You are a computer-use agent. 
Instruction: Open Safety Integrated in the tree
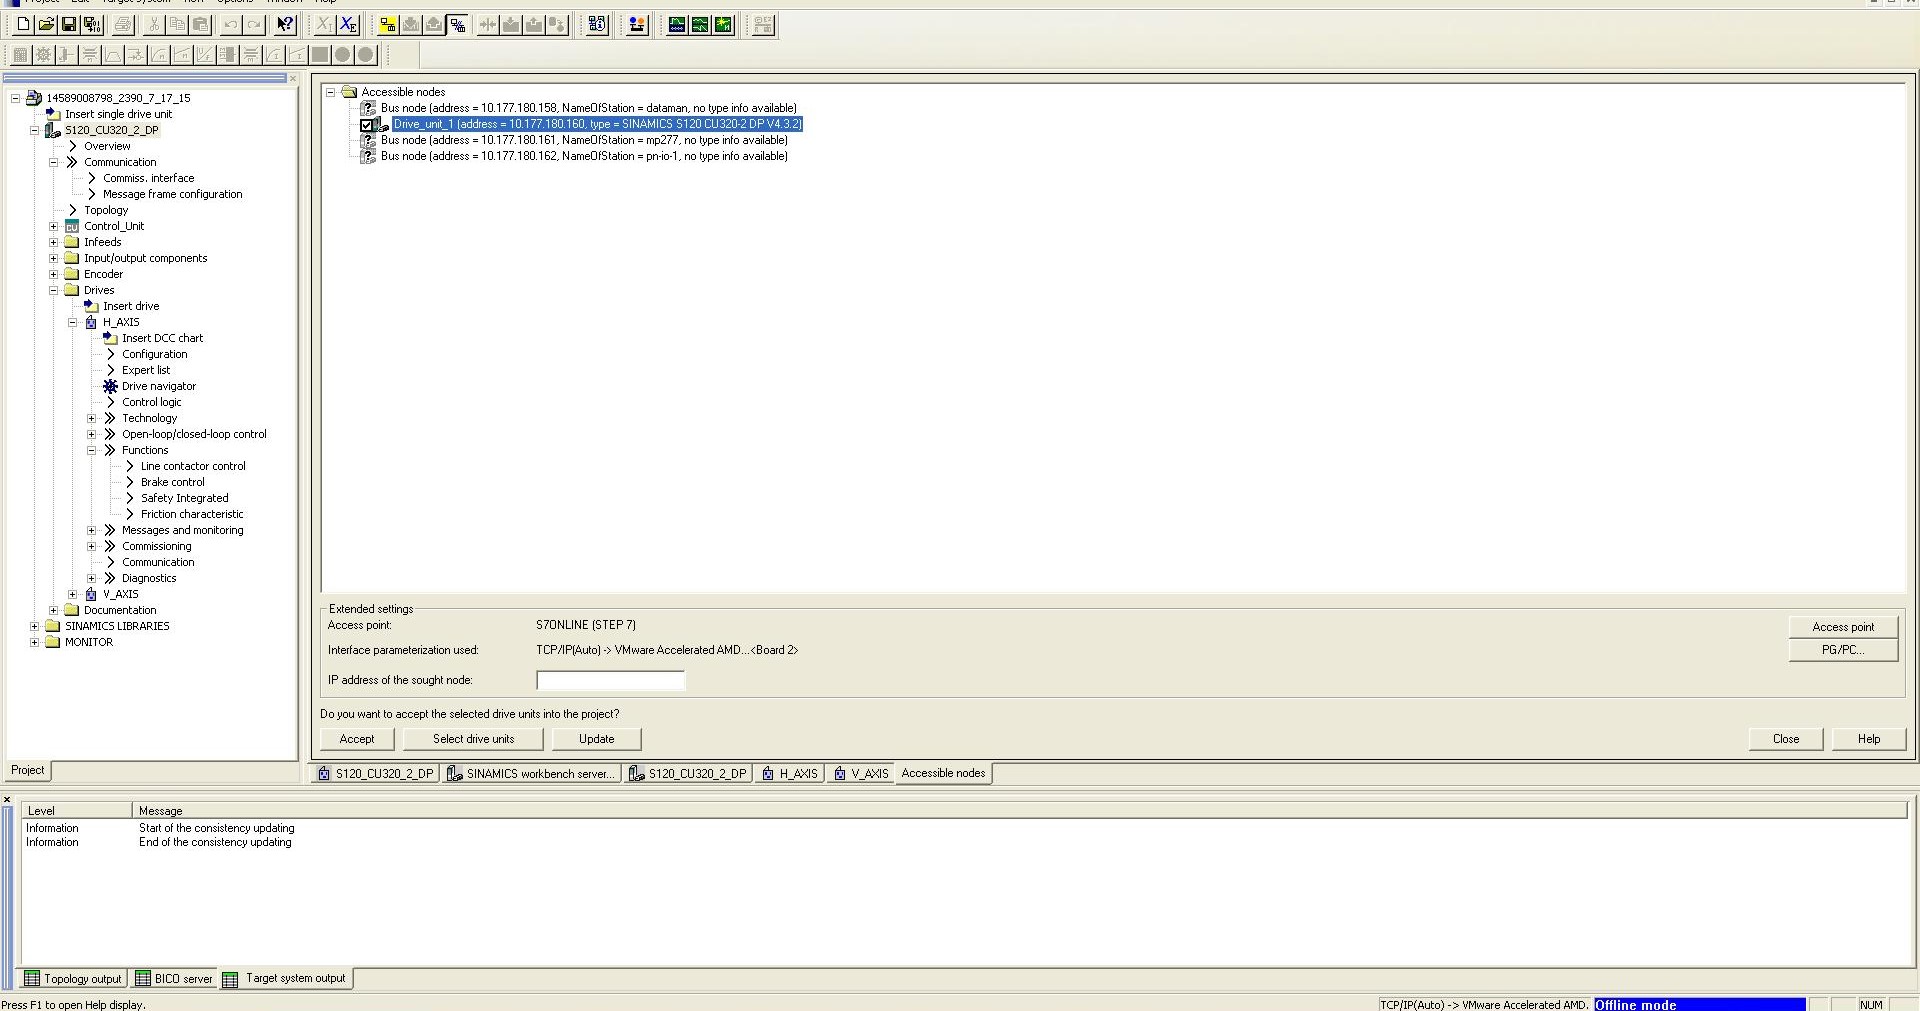click(184, 498)
